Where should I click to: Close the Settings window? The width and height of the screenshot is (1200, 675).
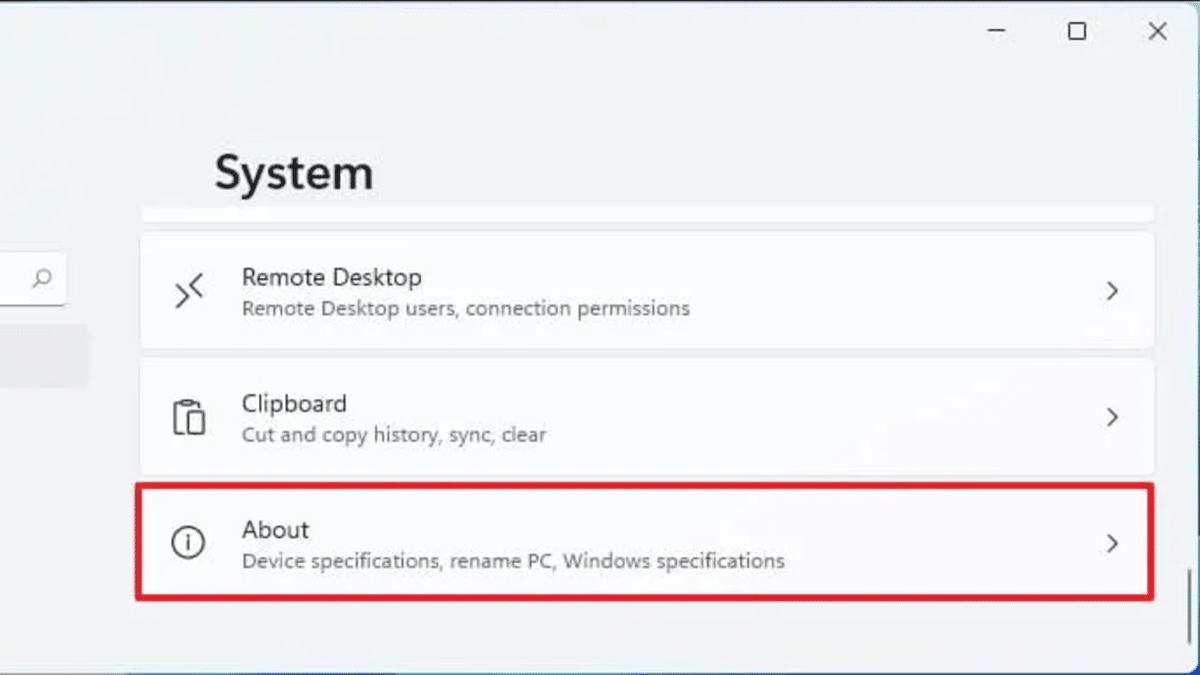(1157, 32)
